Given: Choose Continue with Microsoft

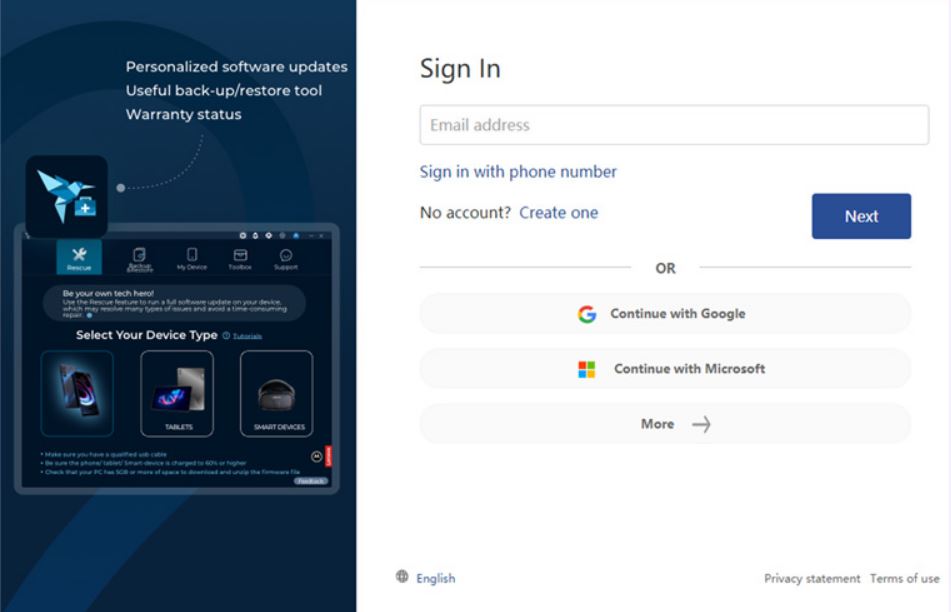Looking at the screenshot, I should point(665,369).
